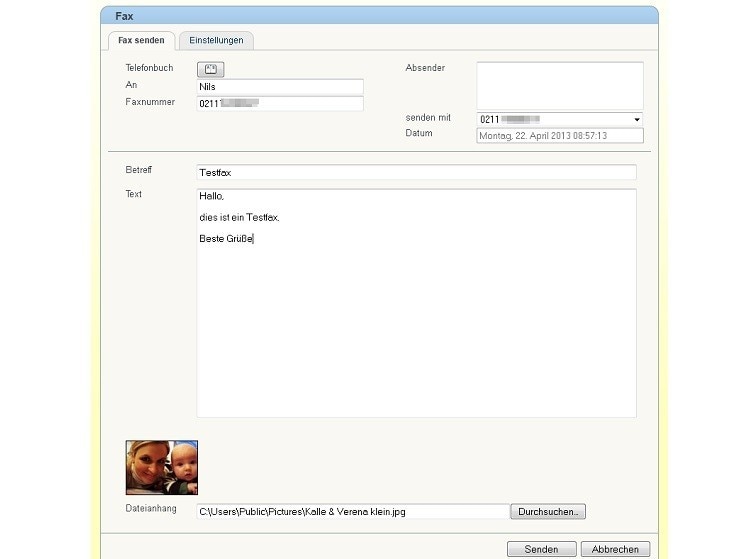
Task: Expand the 'senden mit' number dropdown
Action: [637, 120]
